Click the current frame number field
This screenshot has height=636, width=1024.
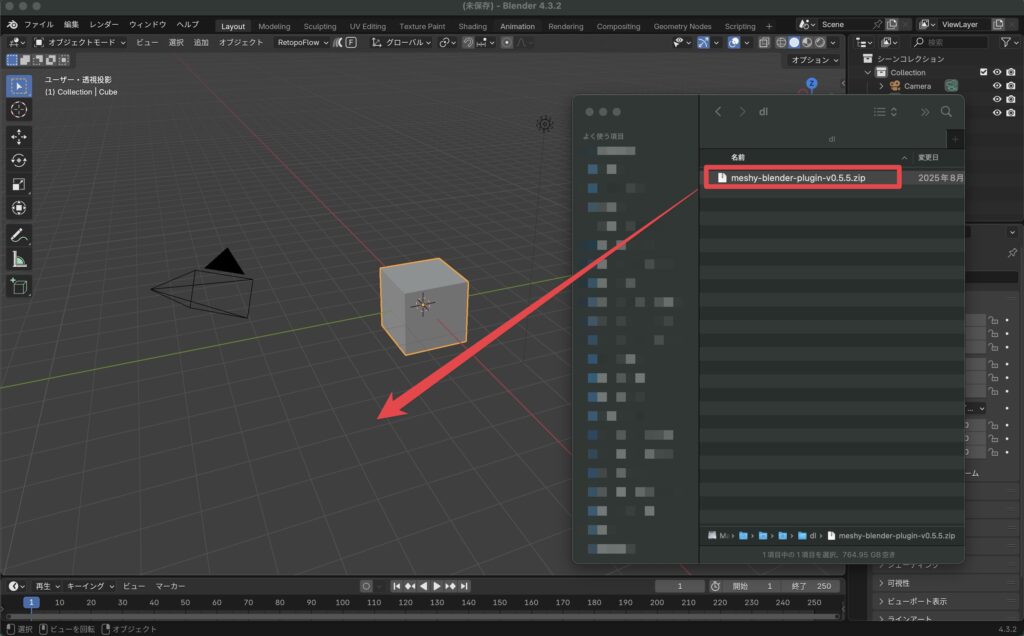(x=680, y=586)
